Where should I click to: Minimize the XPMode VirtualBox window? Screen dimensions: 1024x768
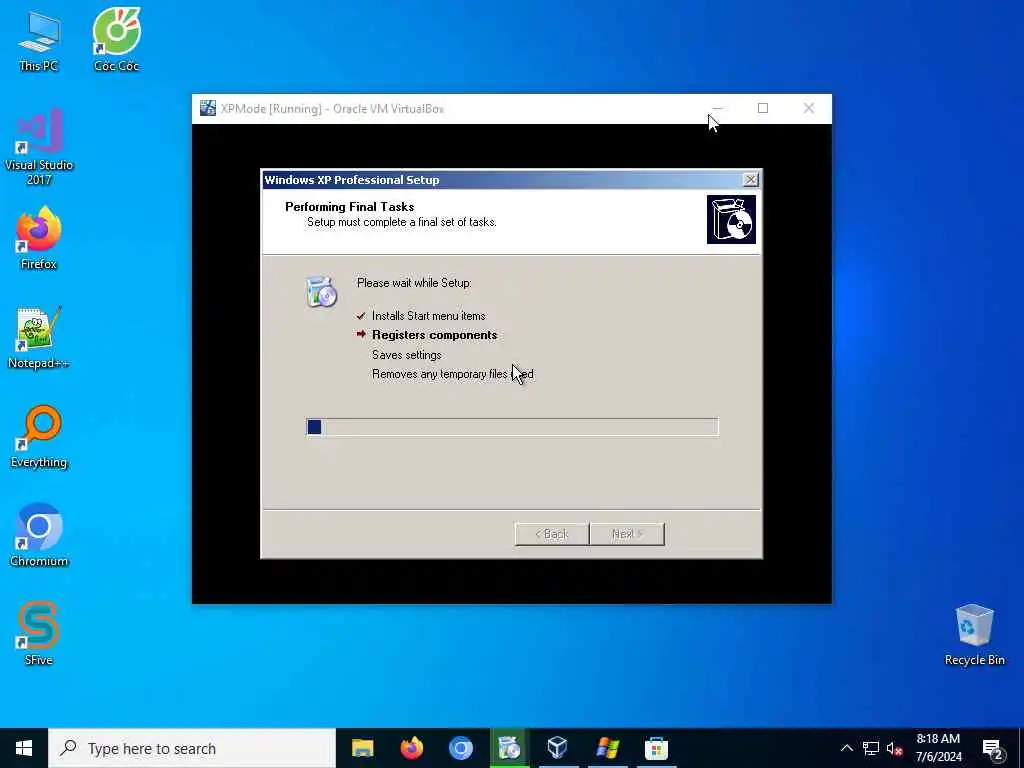[717, 108]
